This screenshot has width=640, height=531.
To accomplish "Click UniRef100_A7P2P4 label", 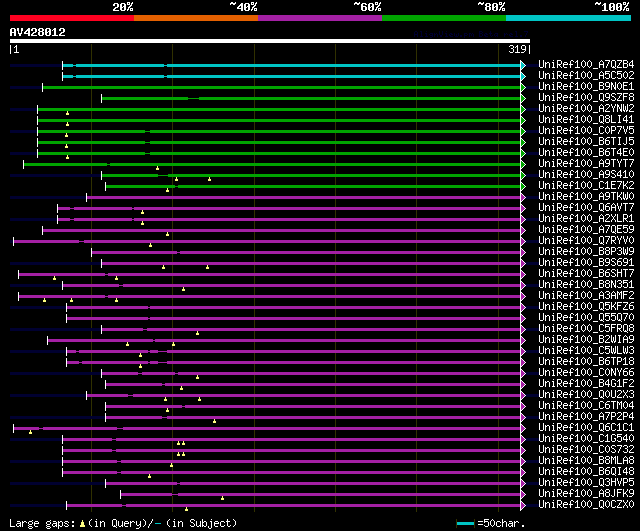I will (586, 417).
